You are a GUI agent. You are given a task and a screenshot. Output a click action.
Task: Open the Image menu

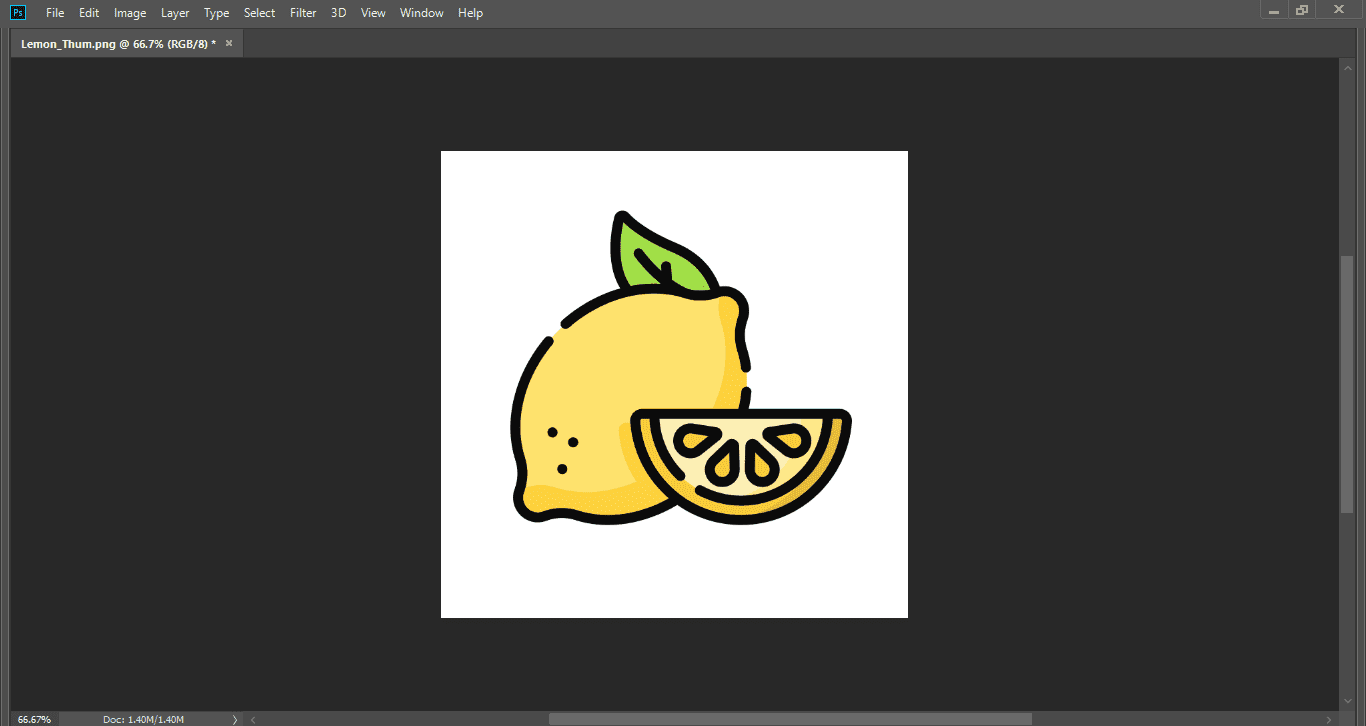(129, 12)
